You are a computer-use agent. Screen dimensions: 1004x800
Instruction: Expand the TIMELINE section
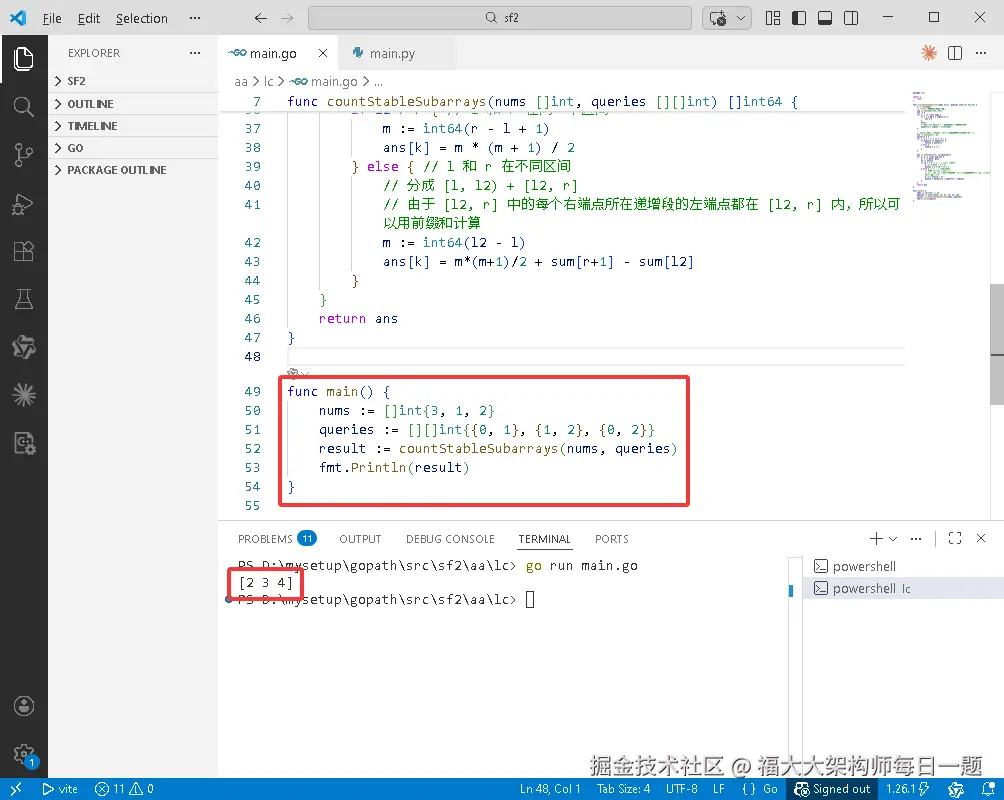click(x=133, y=126)
